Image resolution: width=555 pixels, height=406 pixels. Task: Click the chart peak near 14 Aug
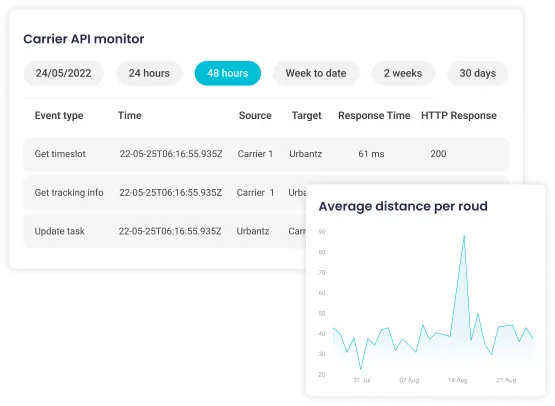click(464, 236)
